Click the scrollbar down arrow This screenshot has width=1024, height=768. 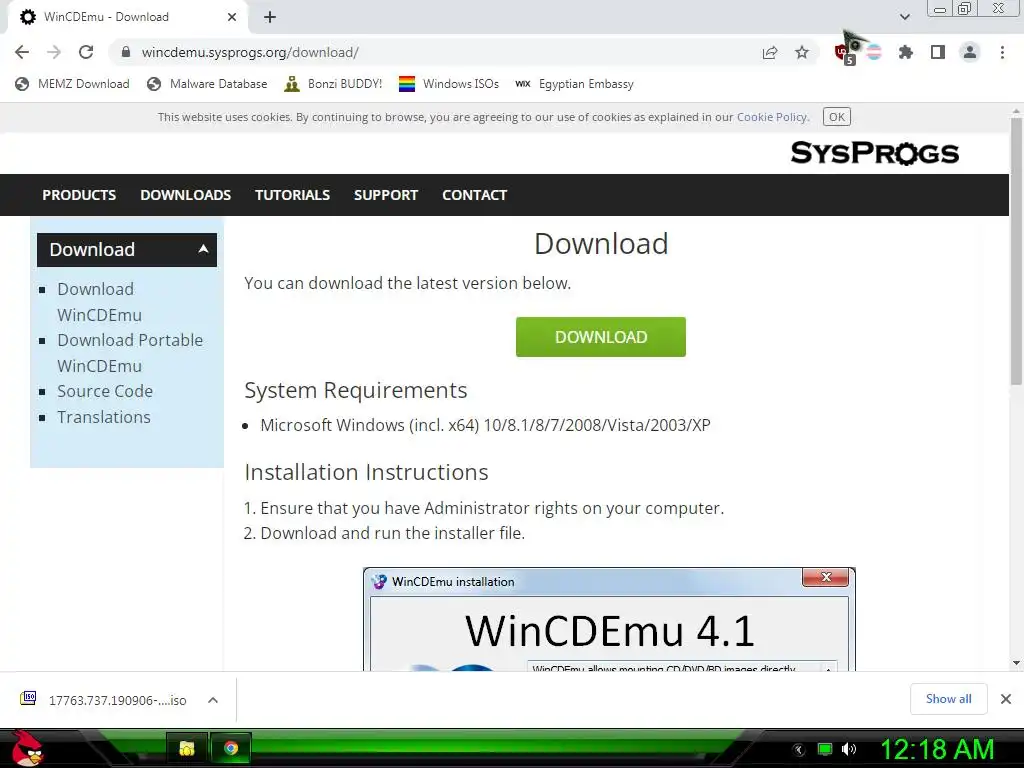[x=1016, y=663]
